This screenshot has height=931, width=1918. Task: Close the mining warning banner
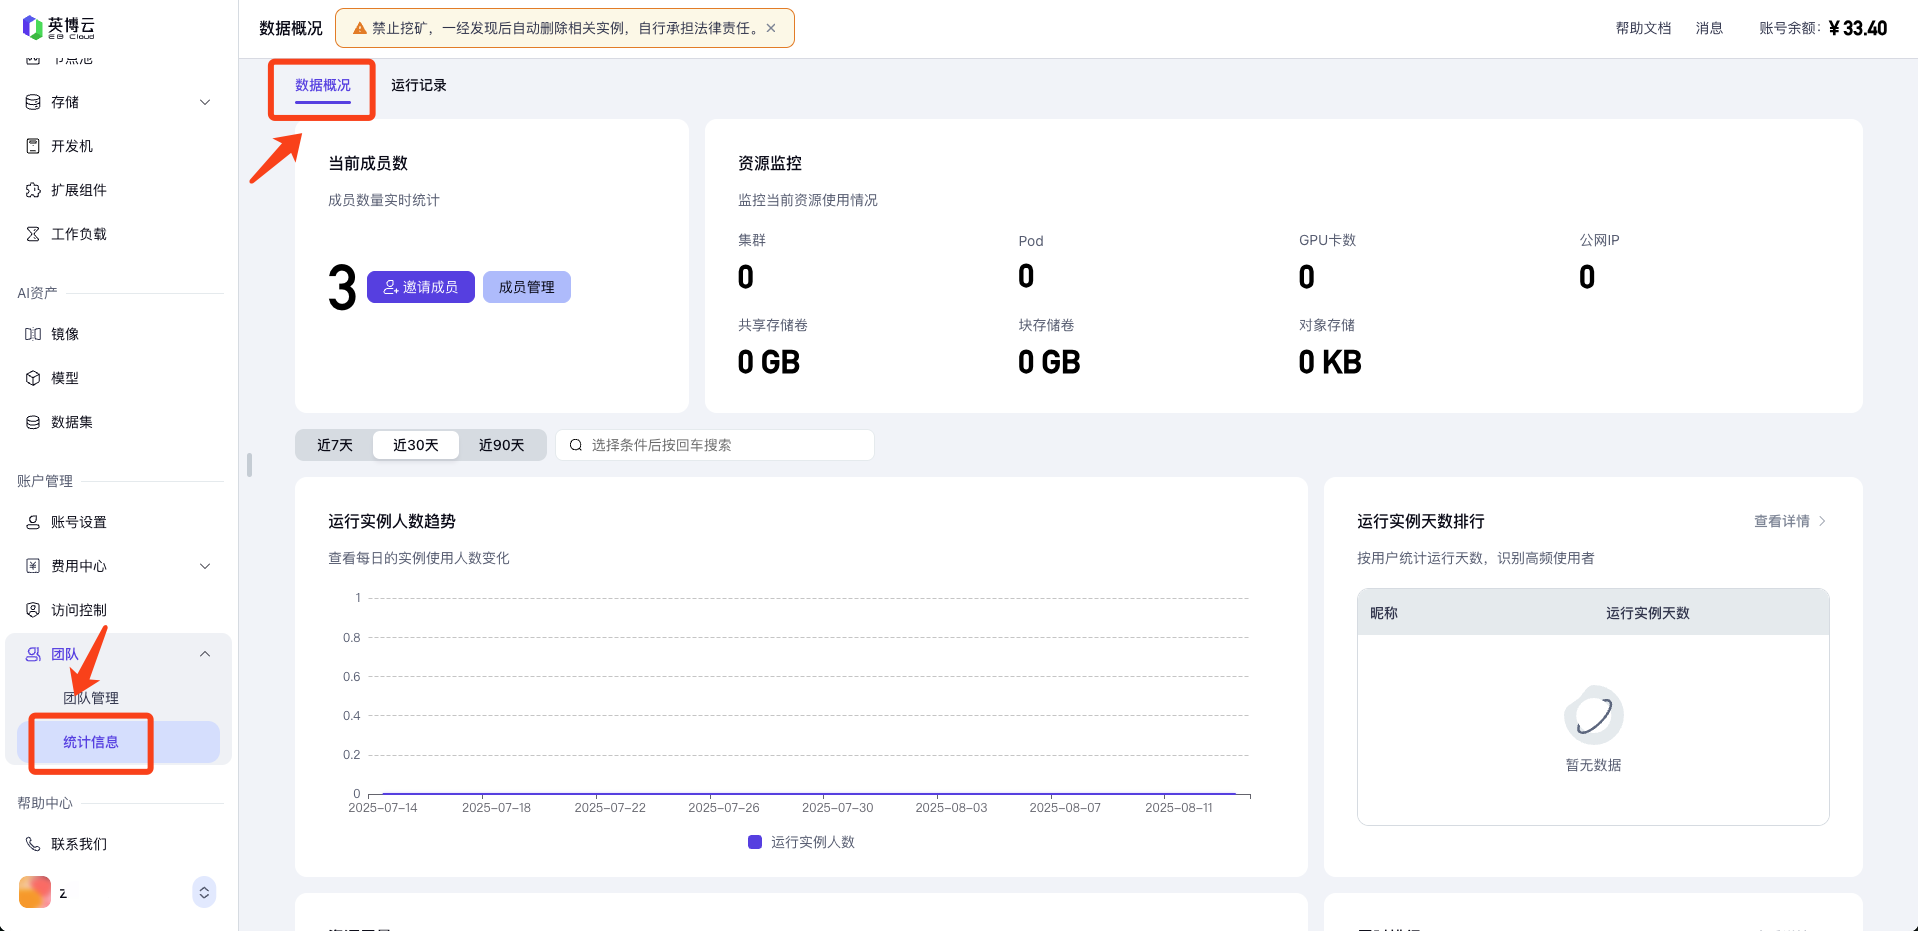coord(771,28)
